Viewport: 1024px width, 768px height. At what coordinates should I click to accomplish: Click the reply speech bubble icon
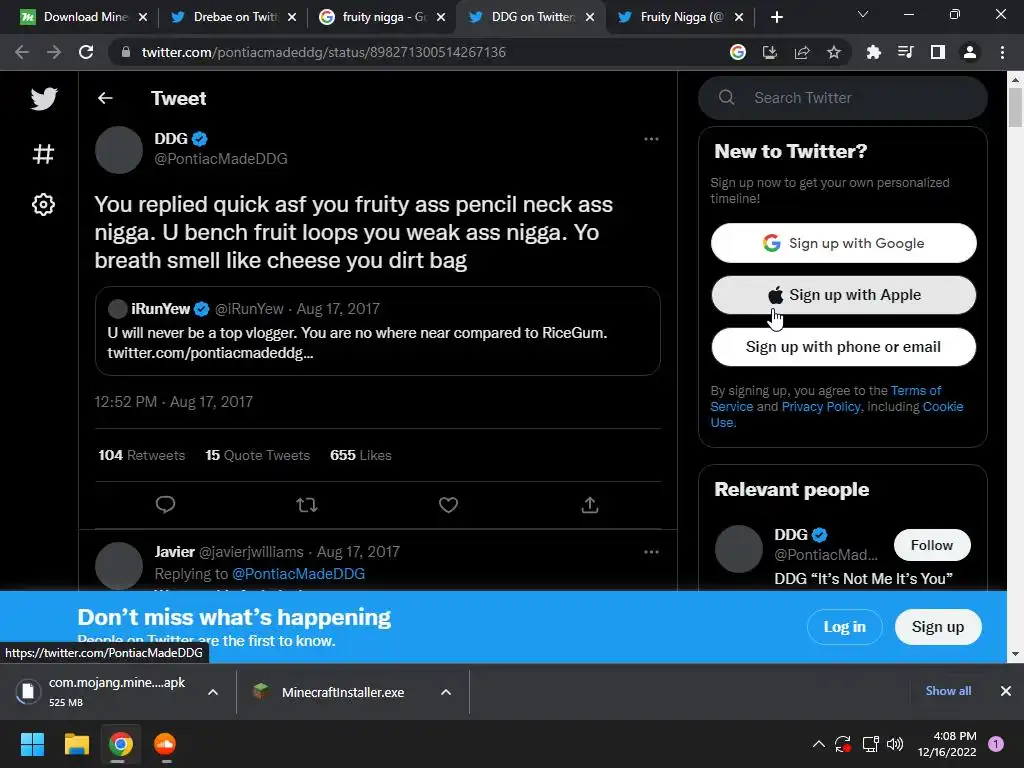[x=166, y=505]
